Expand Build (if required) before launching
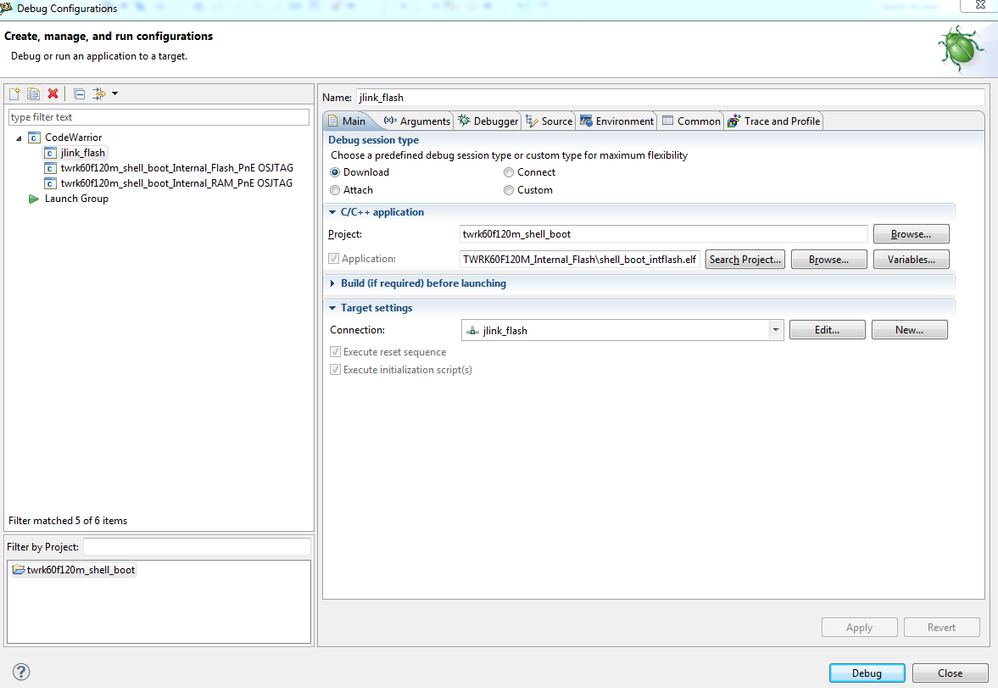The image size is (998, 688). click(x=332, y=283)
